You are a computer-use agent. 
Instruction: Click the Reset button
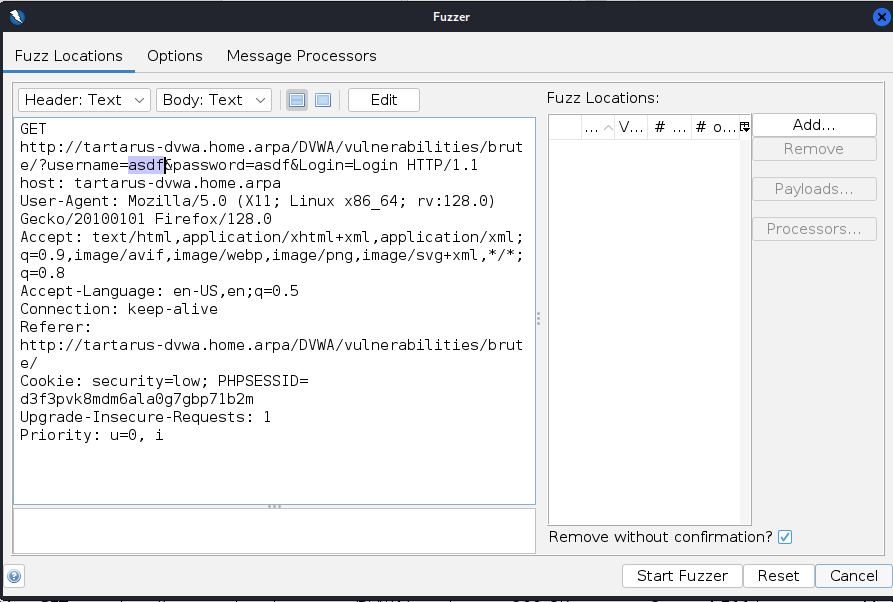778,576
